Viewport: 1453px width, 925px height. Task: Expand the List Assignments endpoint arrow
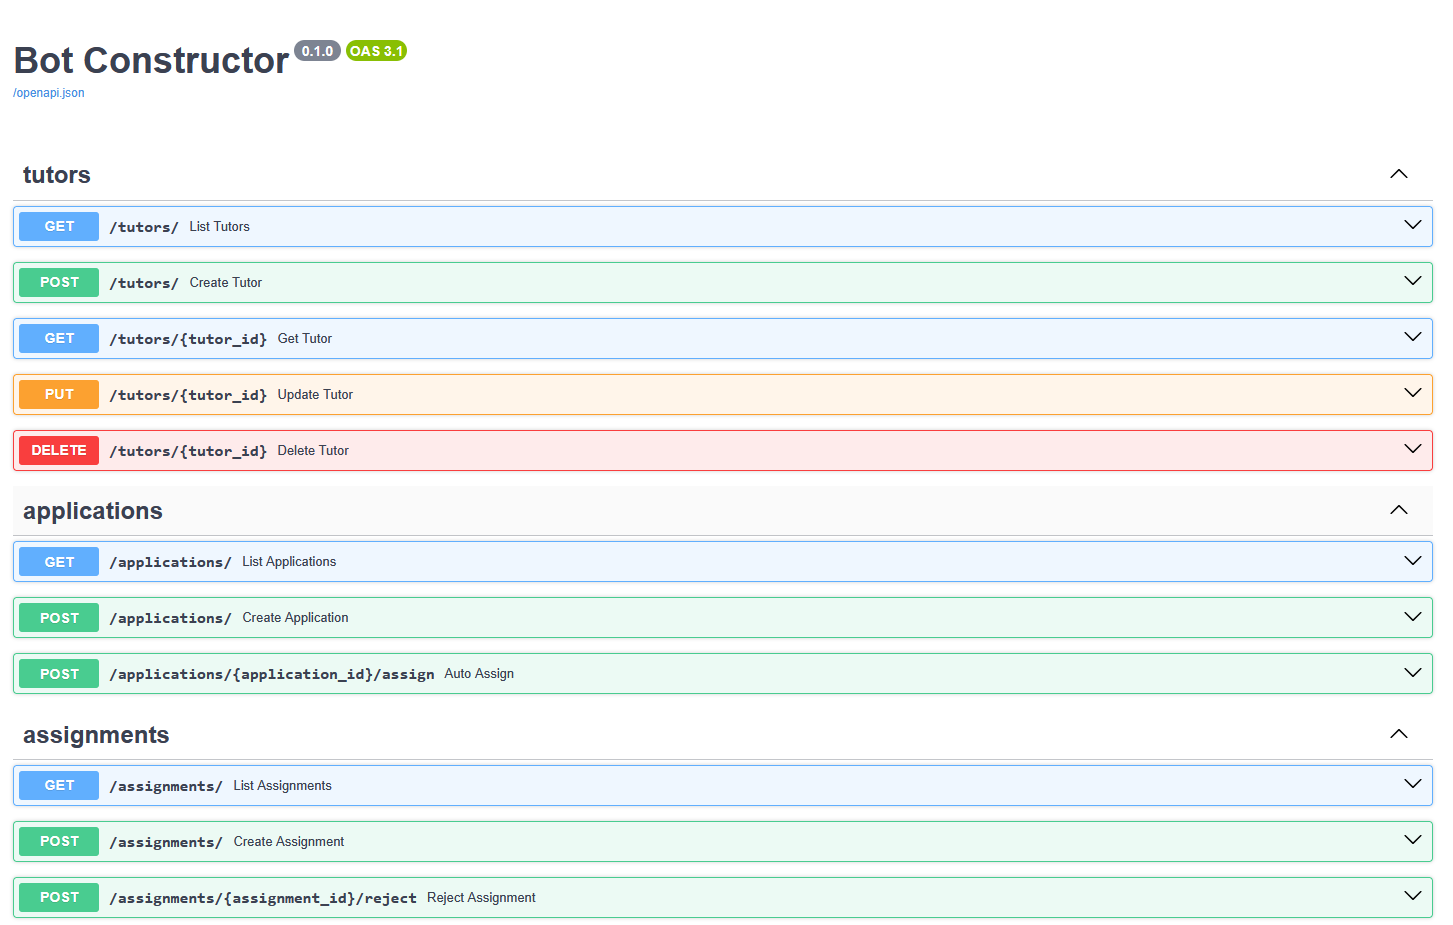(1412, 784)
